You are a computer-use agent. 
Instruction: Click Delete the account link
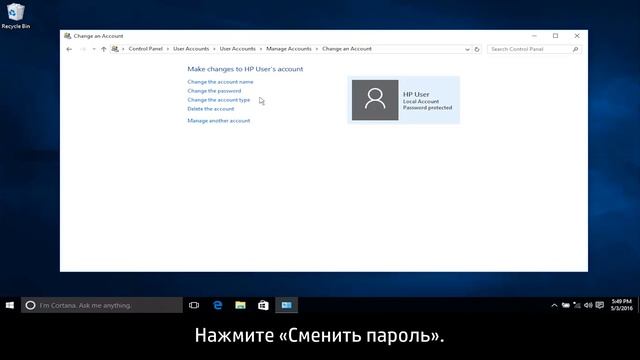pos(211,109)
